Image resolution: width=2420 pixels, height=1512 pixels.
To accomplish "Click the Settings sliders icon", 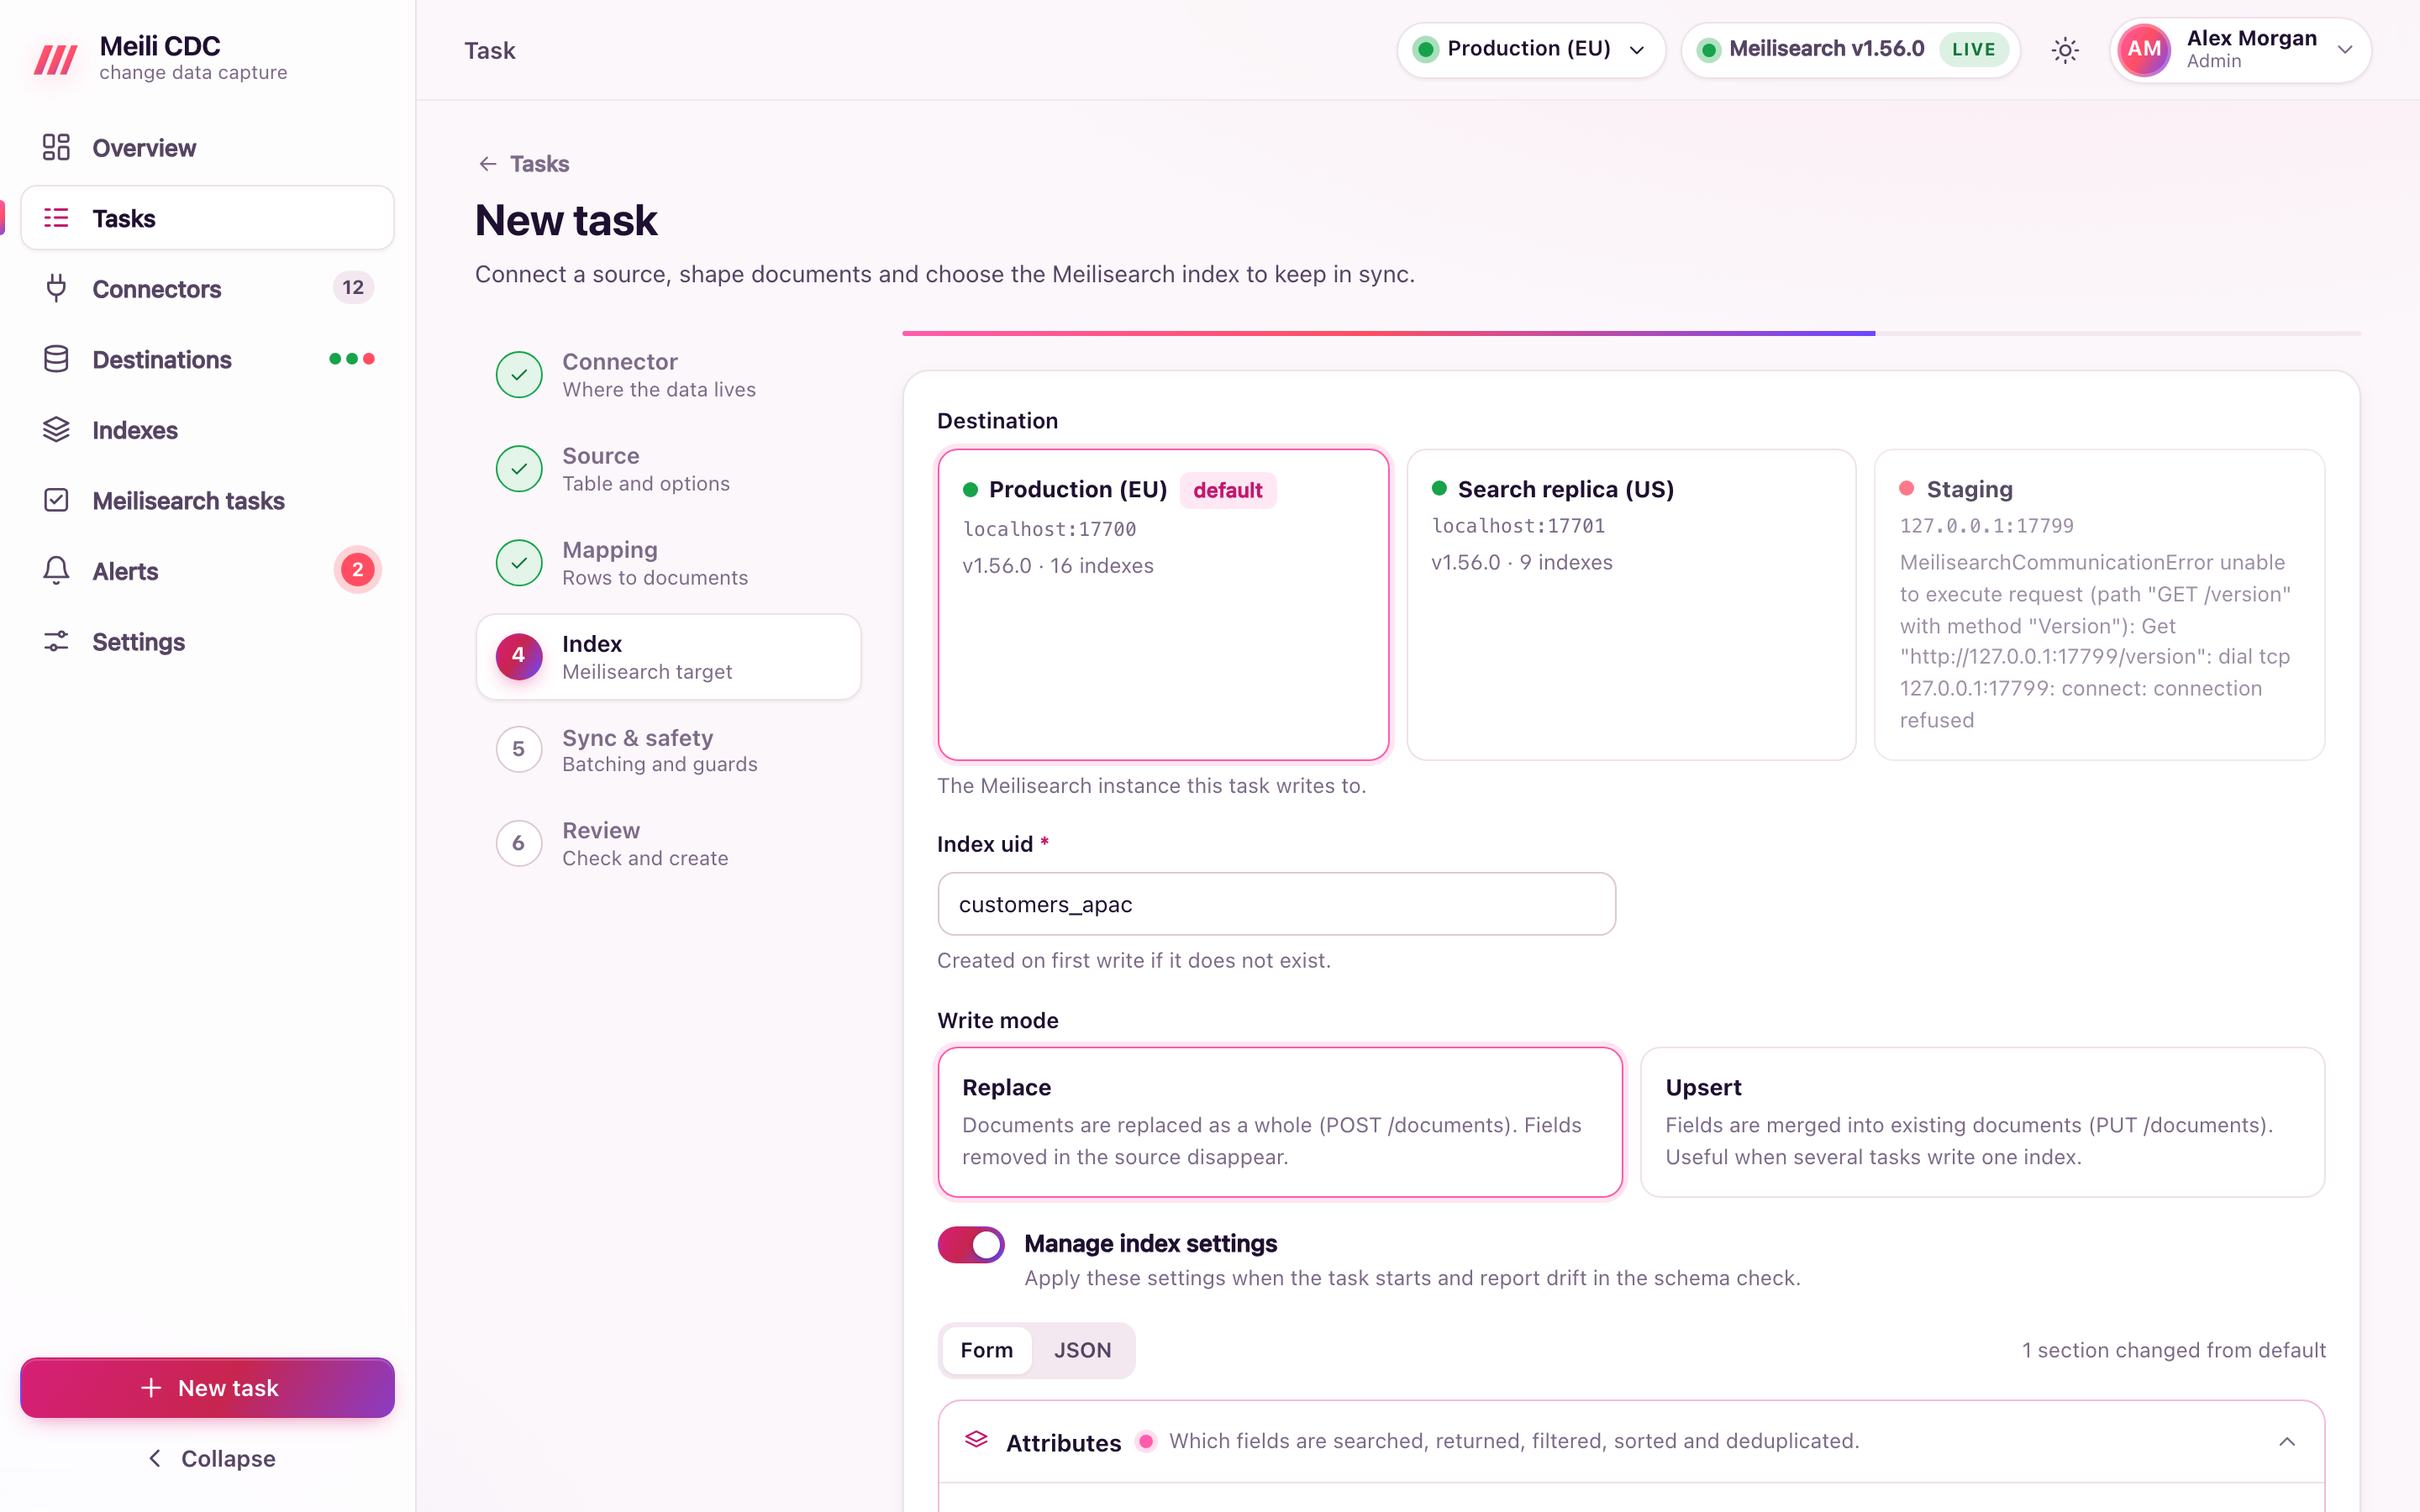I will pos(56,642).
